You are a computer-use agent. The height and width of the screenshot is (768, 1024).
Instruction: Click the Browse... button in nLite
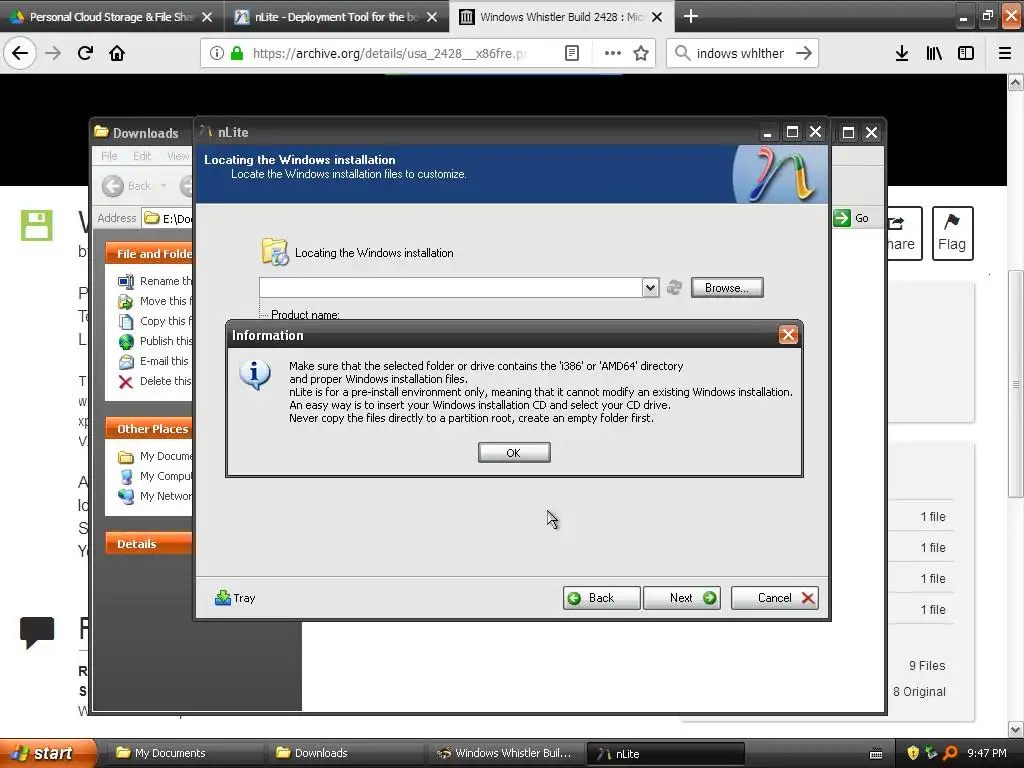(x=727, y=288)
